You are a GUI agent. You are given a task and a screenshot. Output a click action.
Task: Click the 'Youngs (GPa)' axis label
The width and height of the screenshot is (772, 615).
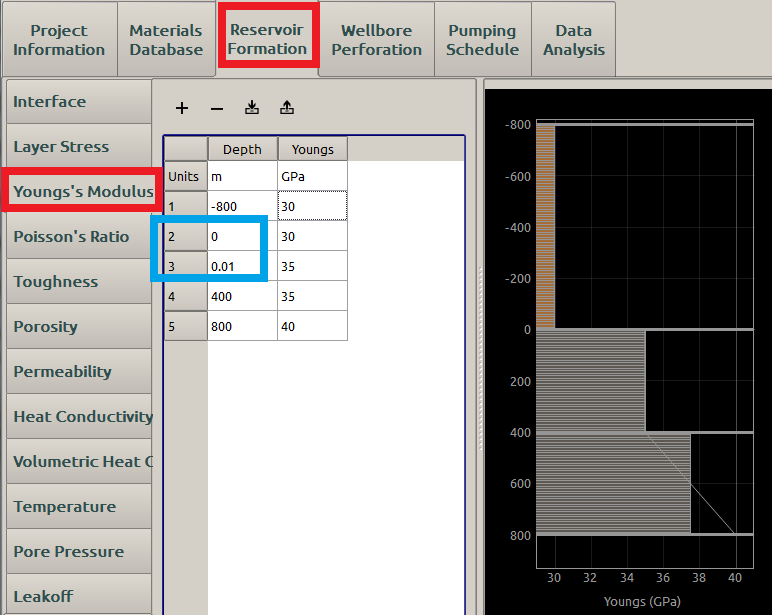coord(642,601)
